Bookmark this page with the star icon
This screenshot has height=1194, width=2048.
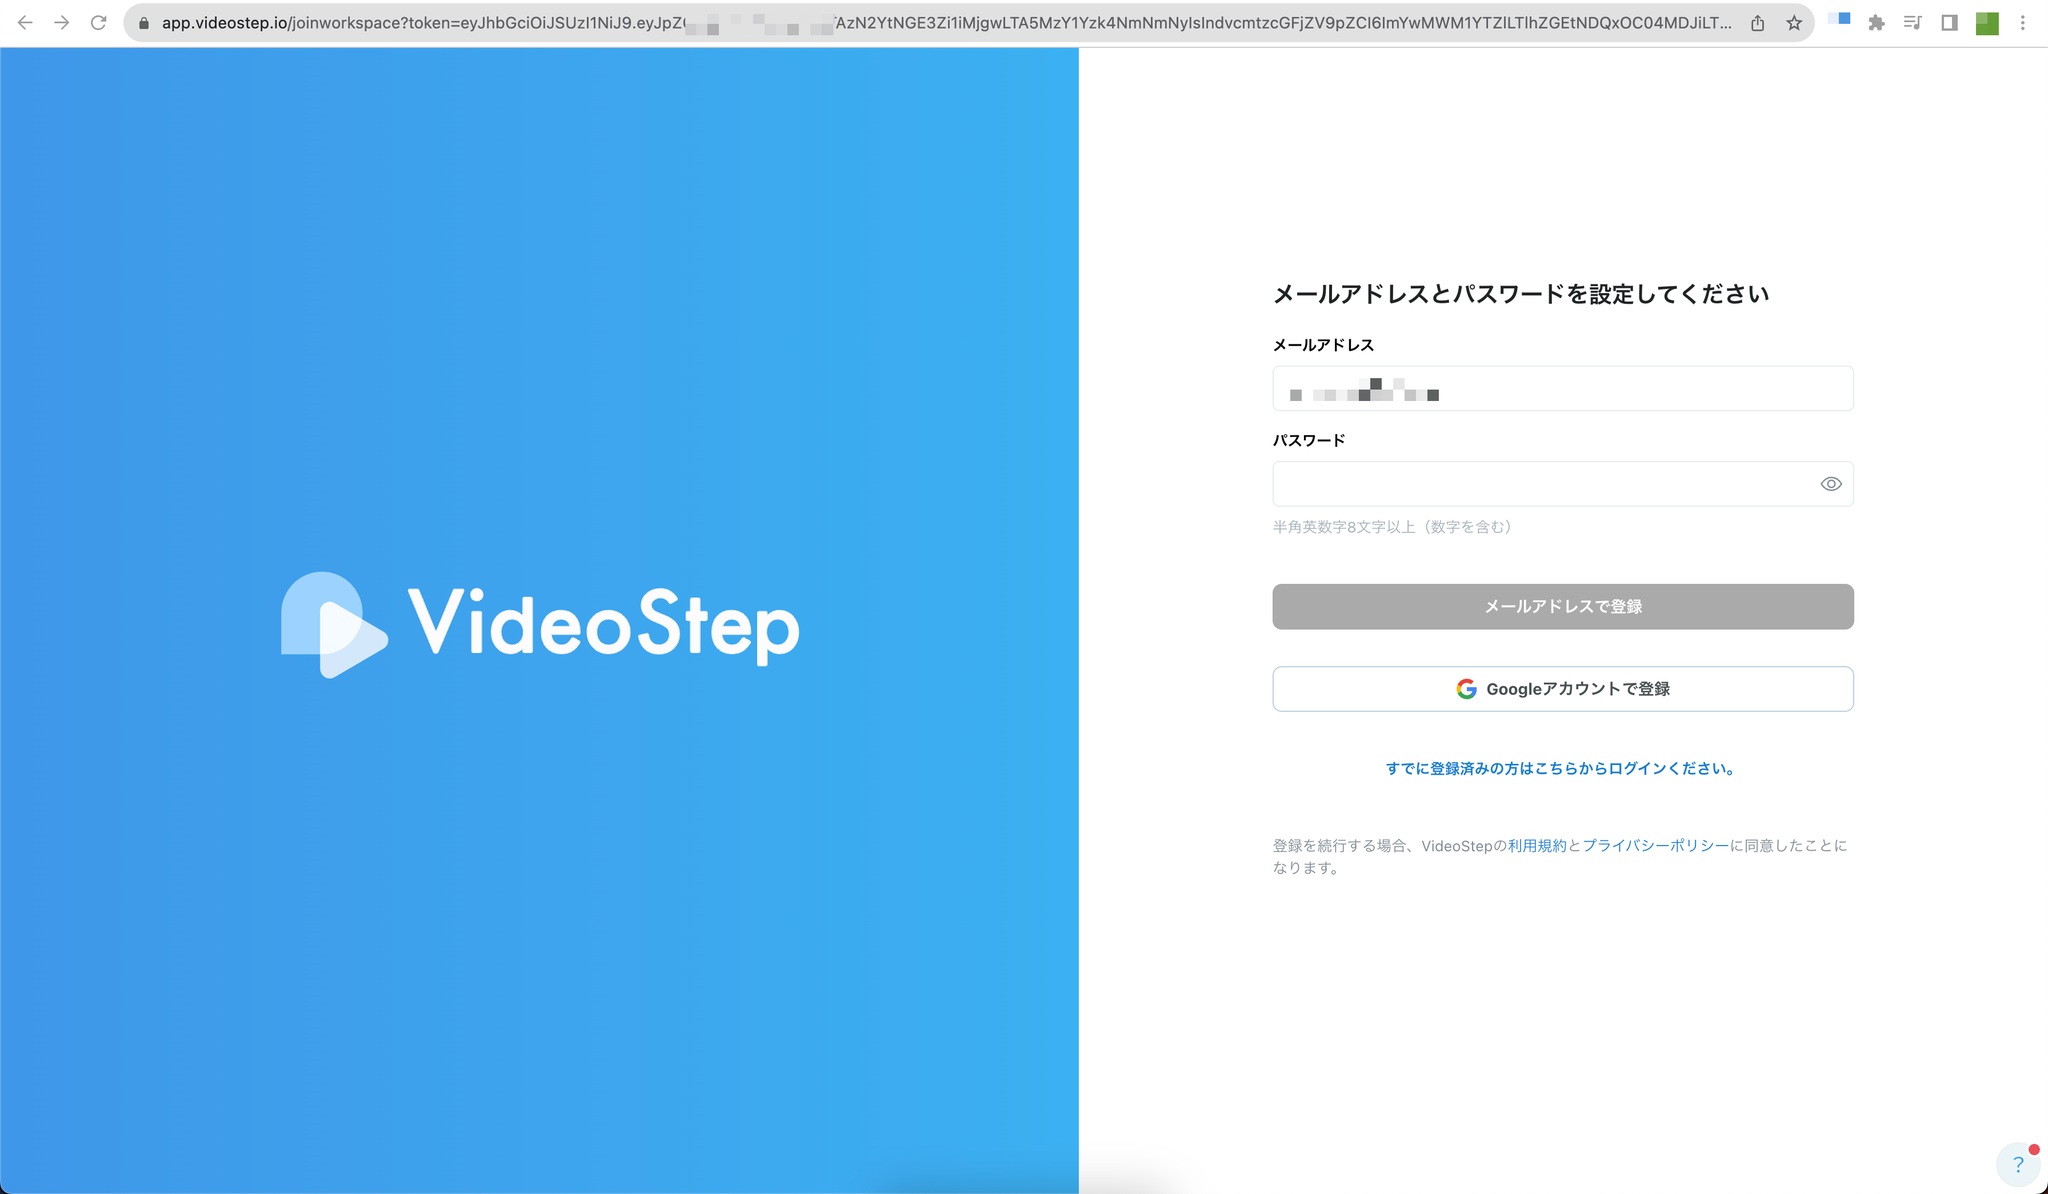tap(1794, 23)
